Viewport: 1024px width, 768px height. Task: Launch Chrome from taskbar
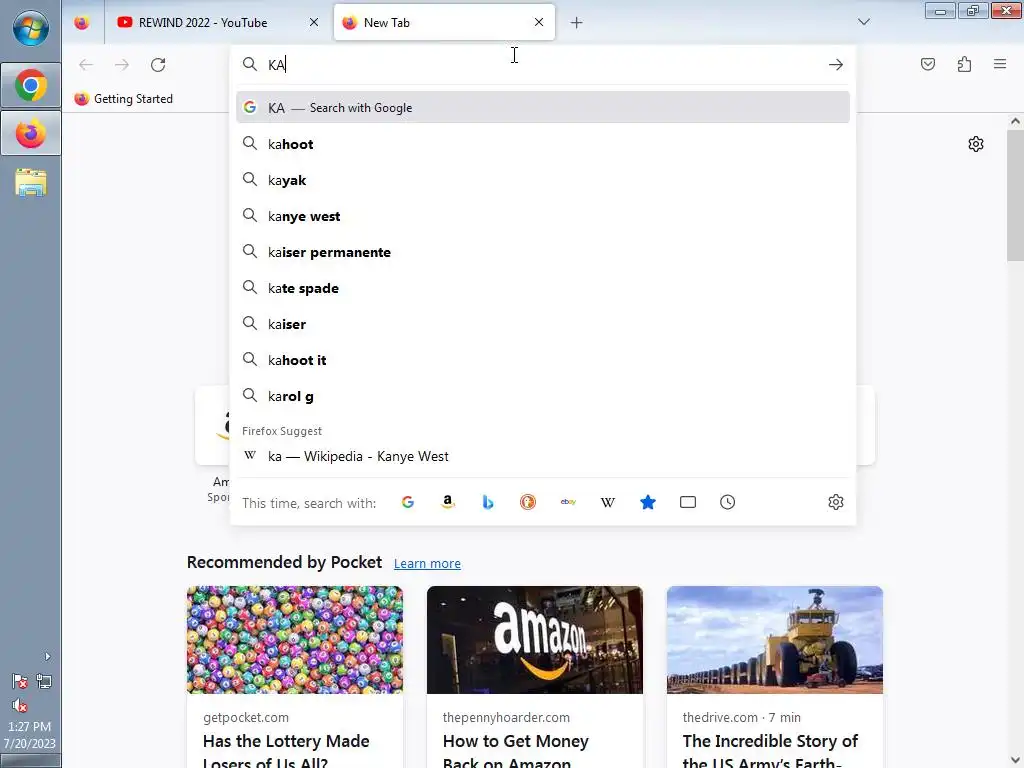click(31, 86)
